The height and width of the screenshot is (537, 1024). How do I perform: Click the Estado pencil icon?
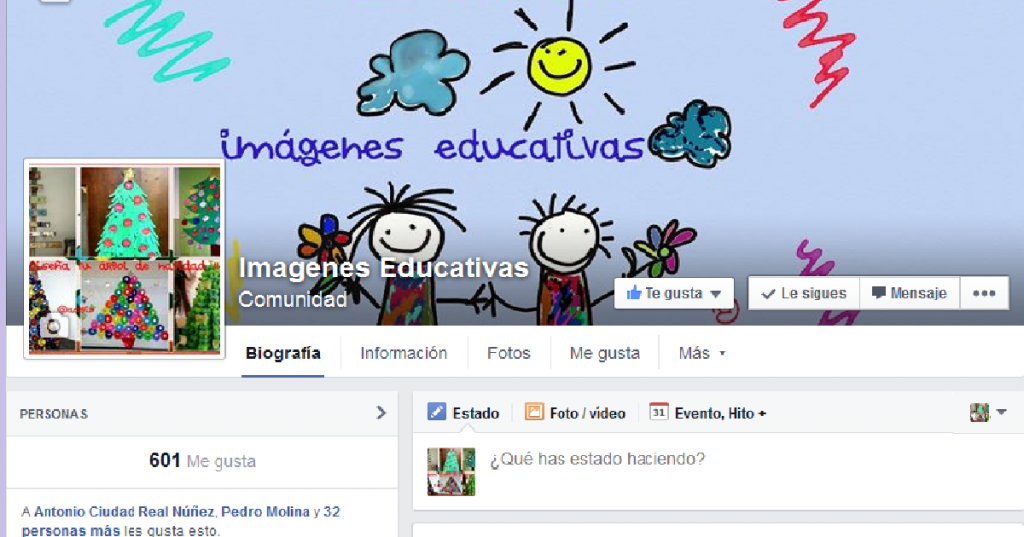[x=437, y=412]
